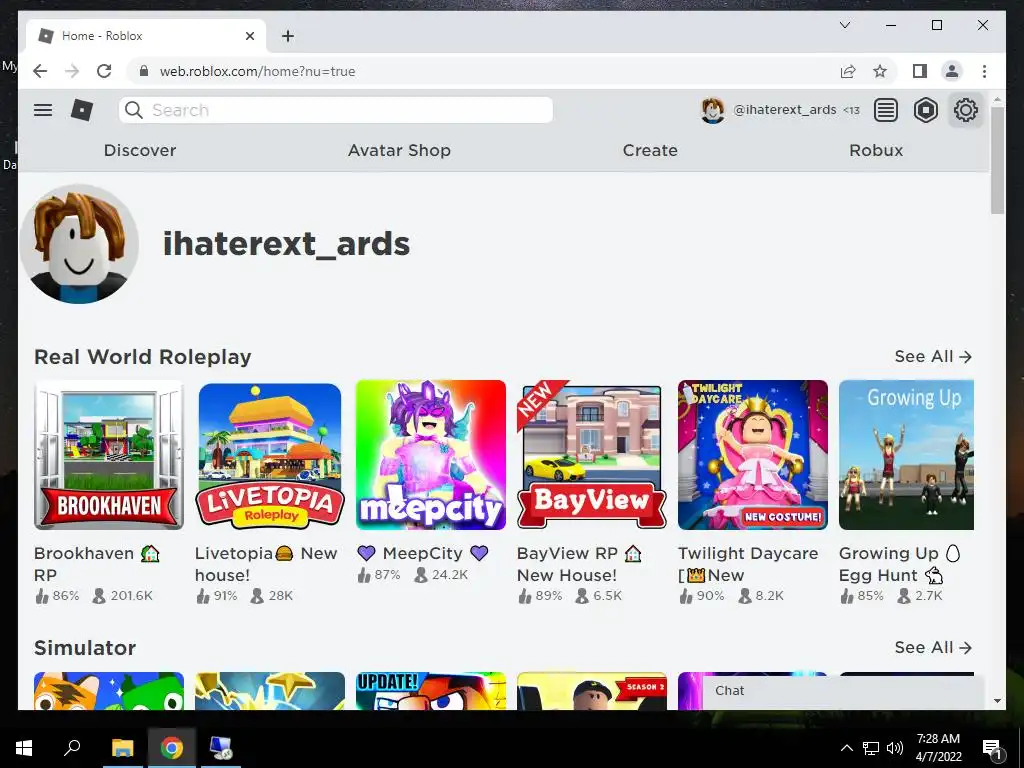This screenshot has width=1024, height=768.
Task: Reload the page with the refresh icon
Action: click(104, 71)
